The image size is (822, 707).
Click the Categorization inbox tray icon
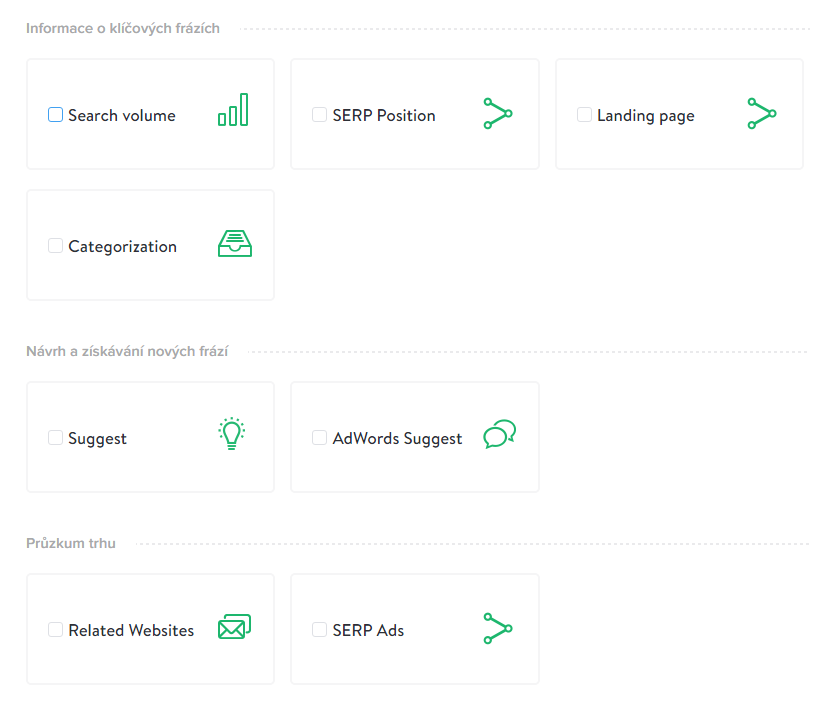pos(235,244)
